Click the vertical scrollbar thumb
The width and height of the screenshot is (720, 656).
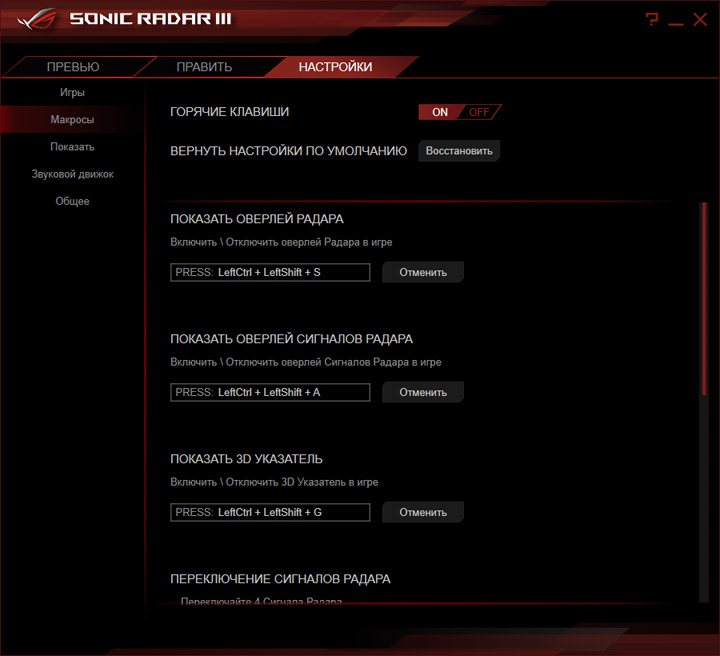click(704, 298)
